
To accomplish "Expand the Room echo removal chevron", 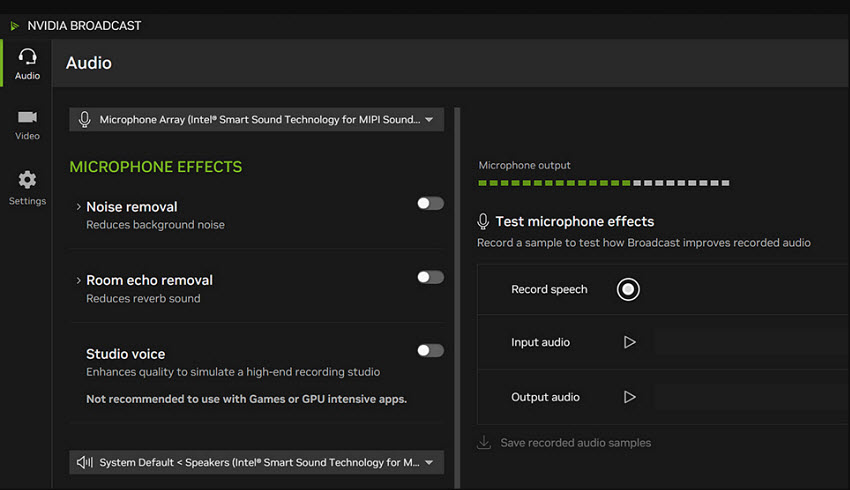I will coord(79,280).
